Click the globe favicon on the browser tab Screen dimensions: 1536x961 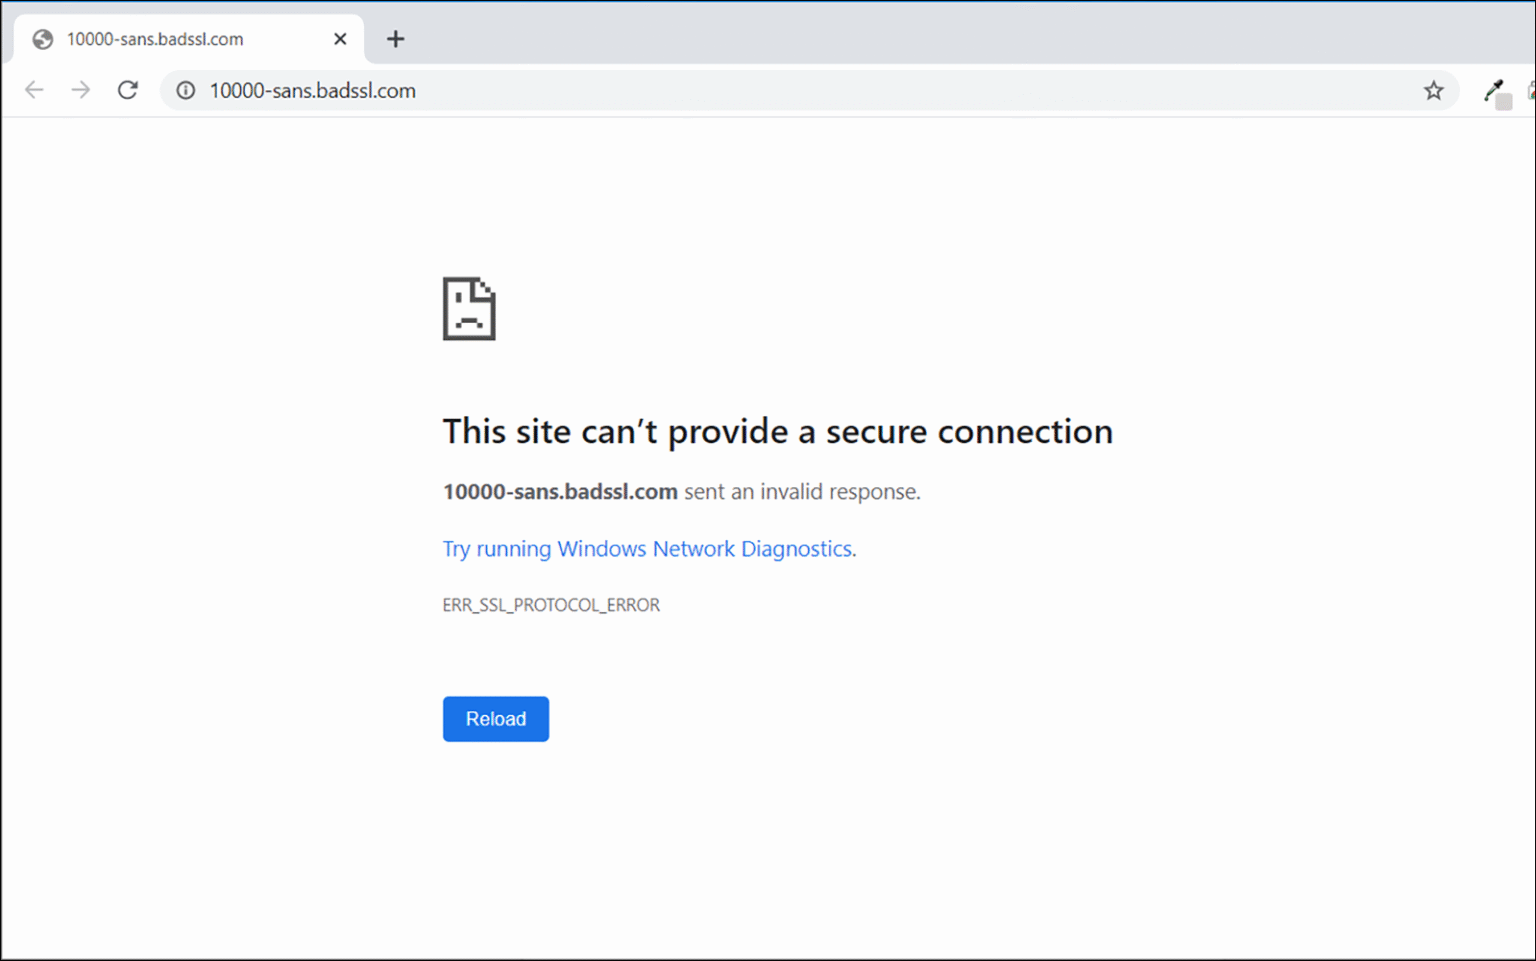click(41, 38)
